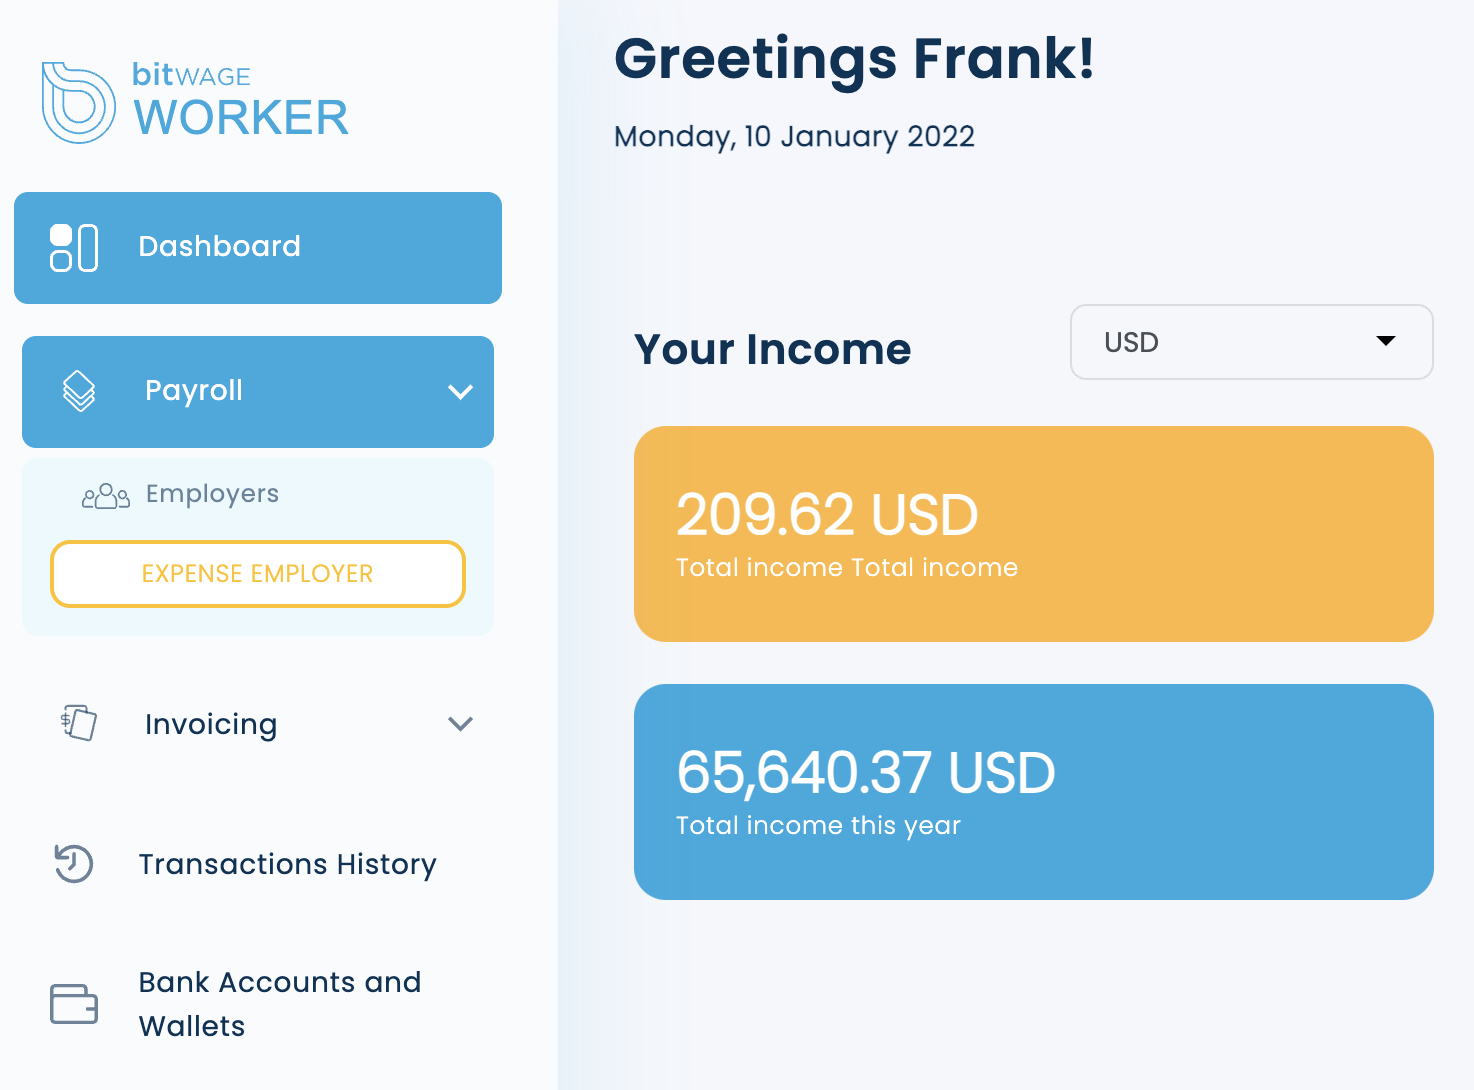The width and height of the screenshot is (1474, 1090).
Task: Click the Invoicing documents icon
Action: [x=79, y=723]
